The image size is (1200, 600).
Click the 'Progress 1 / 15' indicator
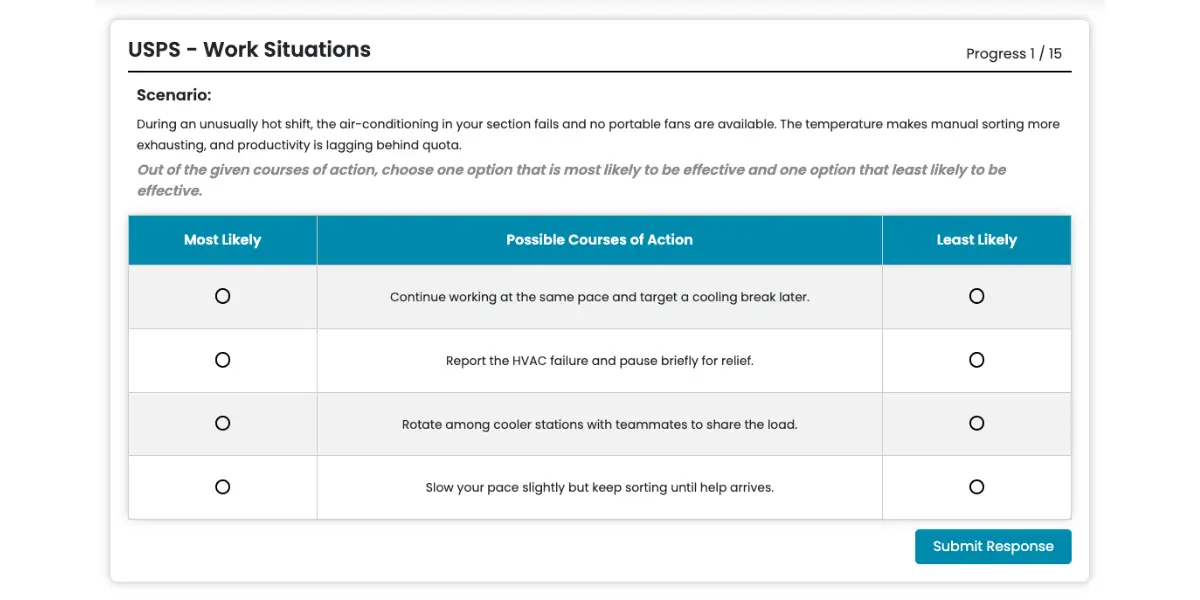click(x=1013, y=54)
